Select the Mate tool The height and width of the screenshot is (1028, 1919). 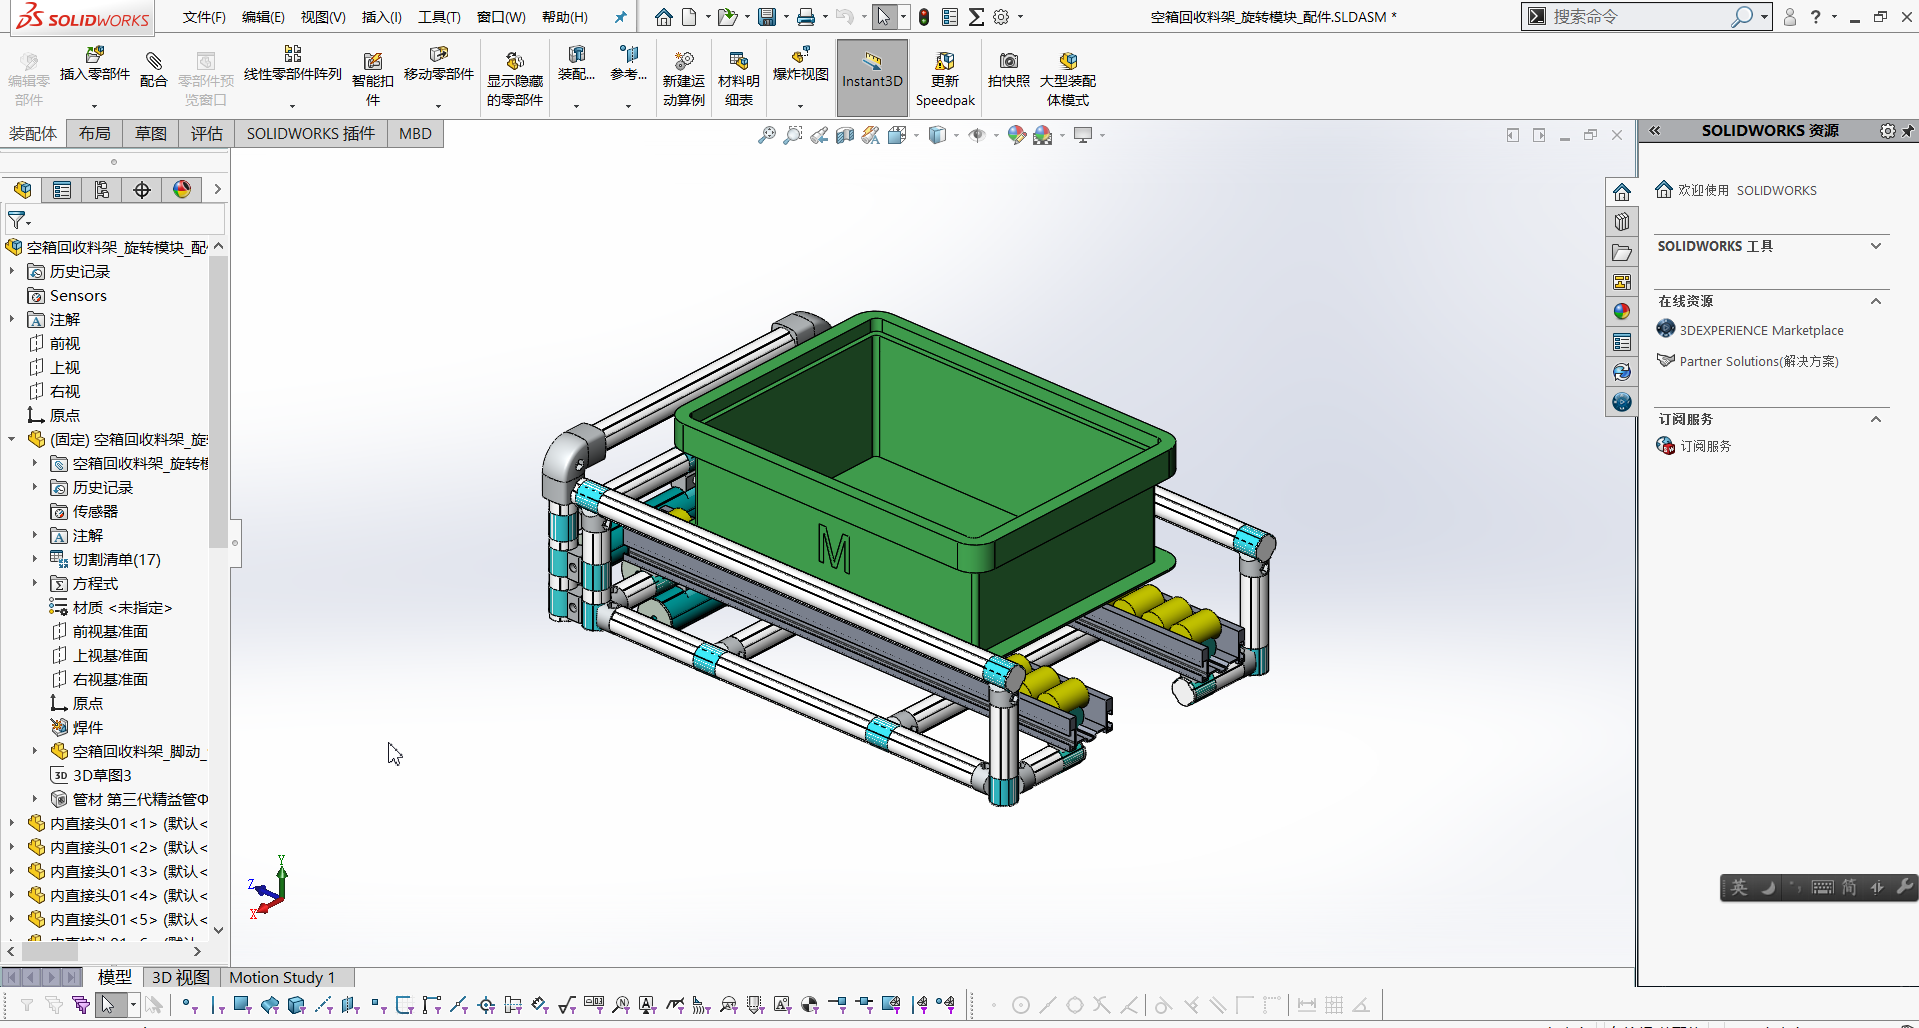153,70
